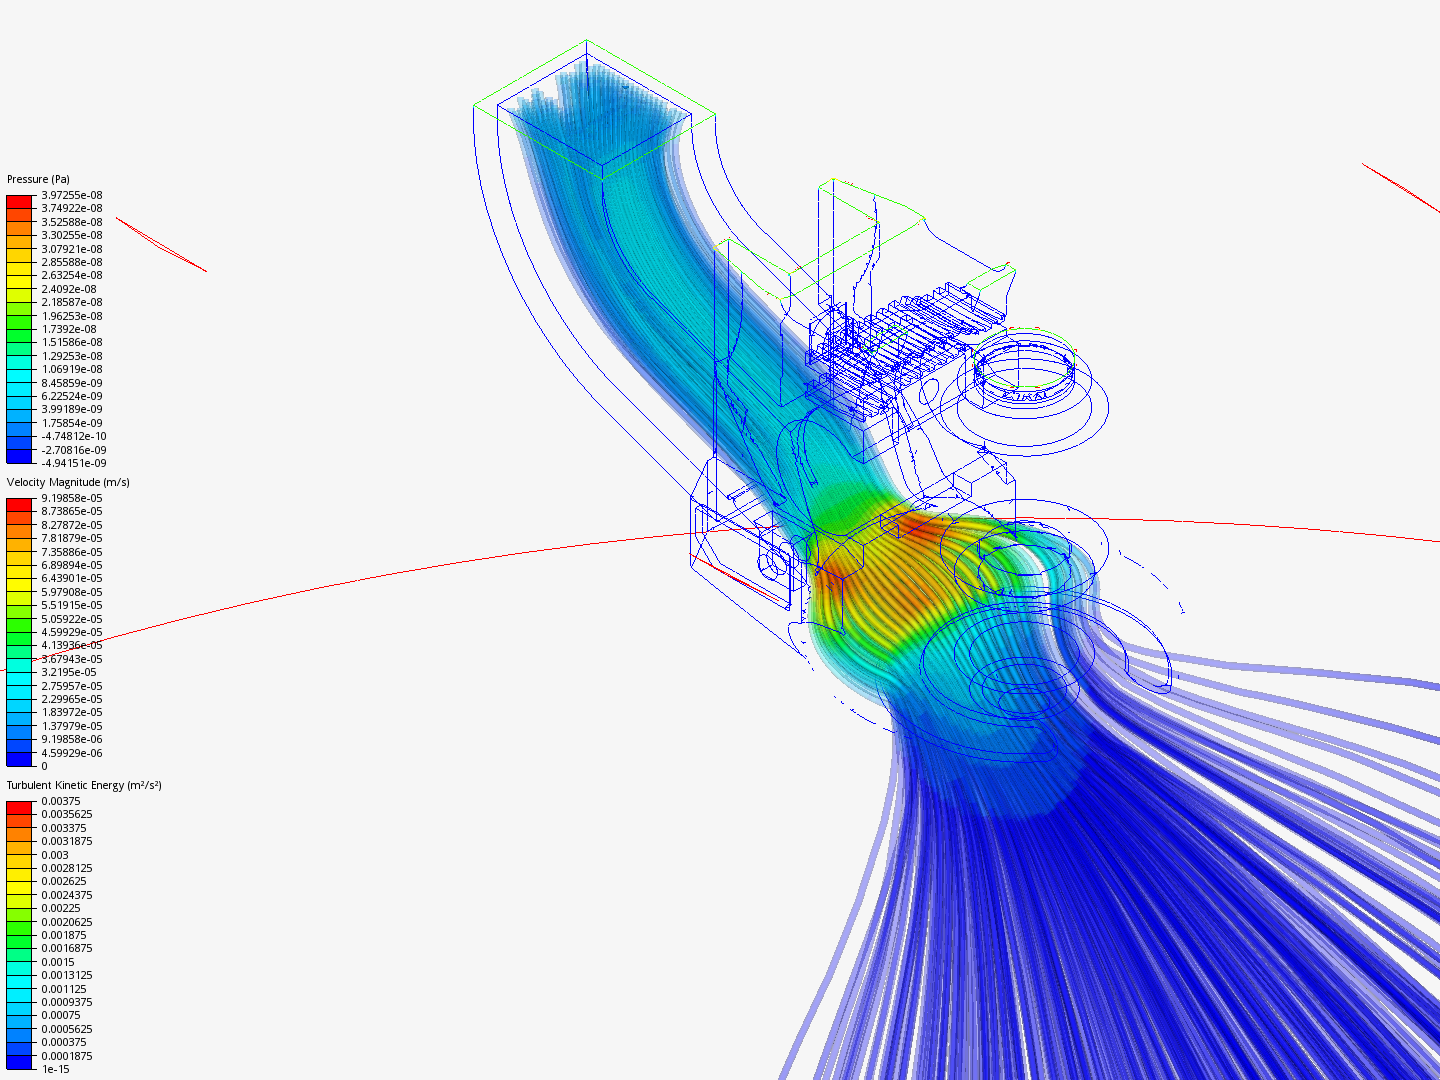Viewport: 1440px width, 1080px height.
Task: Select the turbulent kinetic energy value 0.001875
Action: coord(64,936)
